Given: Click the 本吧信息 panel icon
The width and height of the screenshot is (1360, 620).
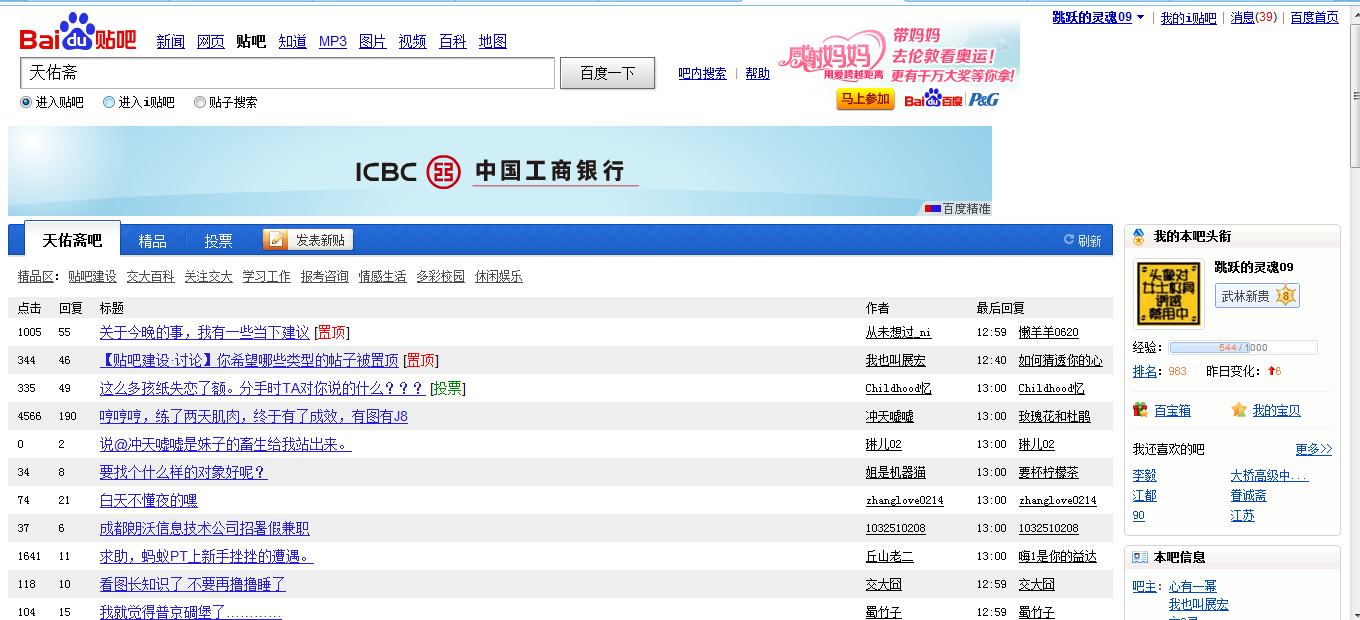Looking at the screenshot, I should 1140,557.
